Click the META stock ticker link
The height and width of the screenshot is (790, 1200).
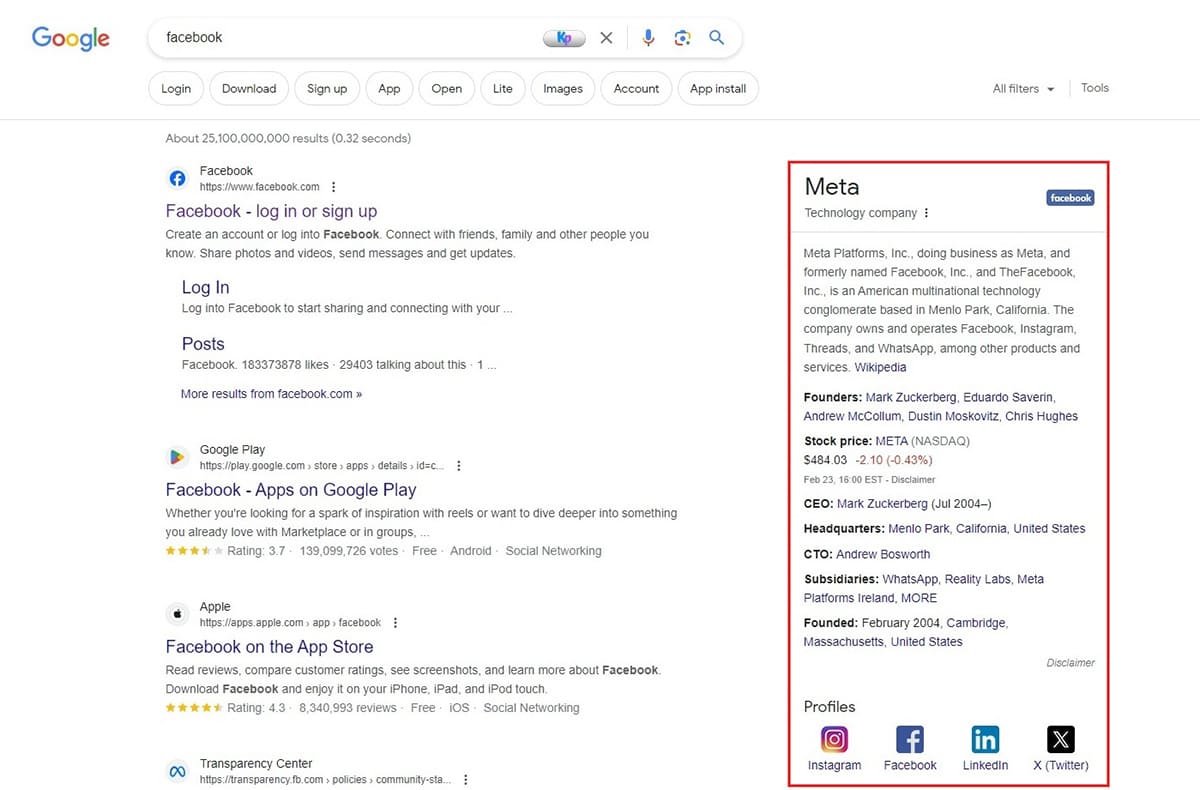tap(891, 441)
